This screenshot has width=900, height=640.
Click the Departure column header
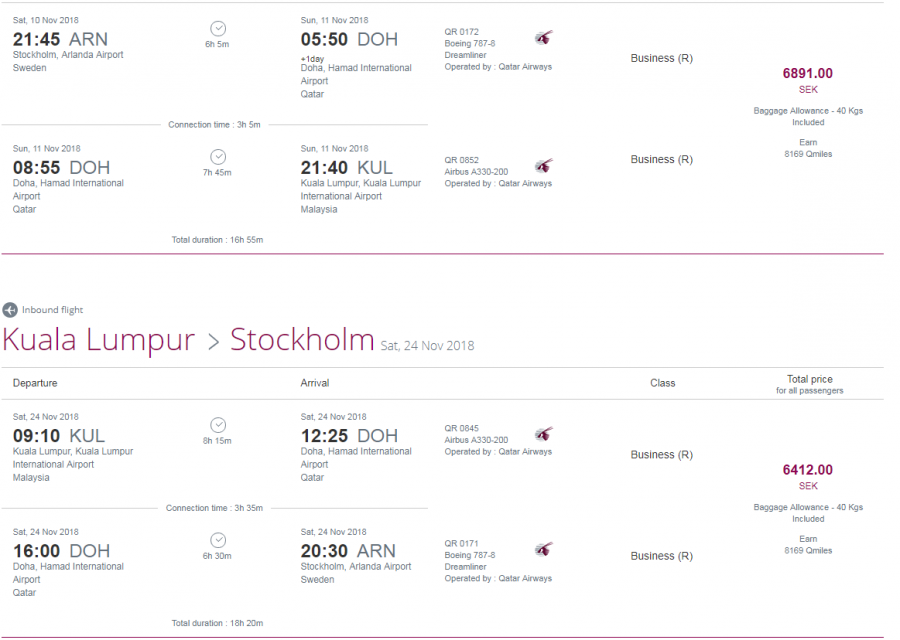[35, 383]
